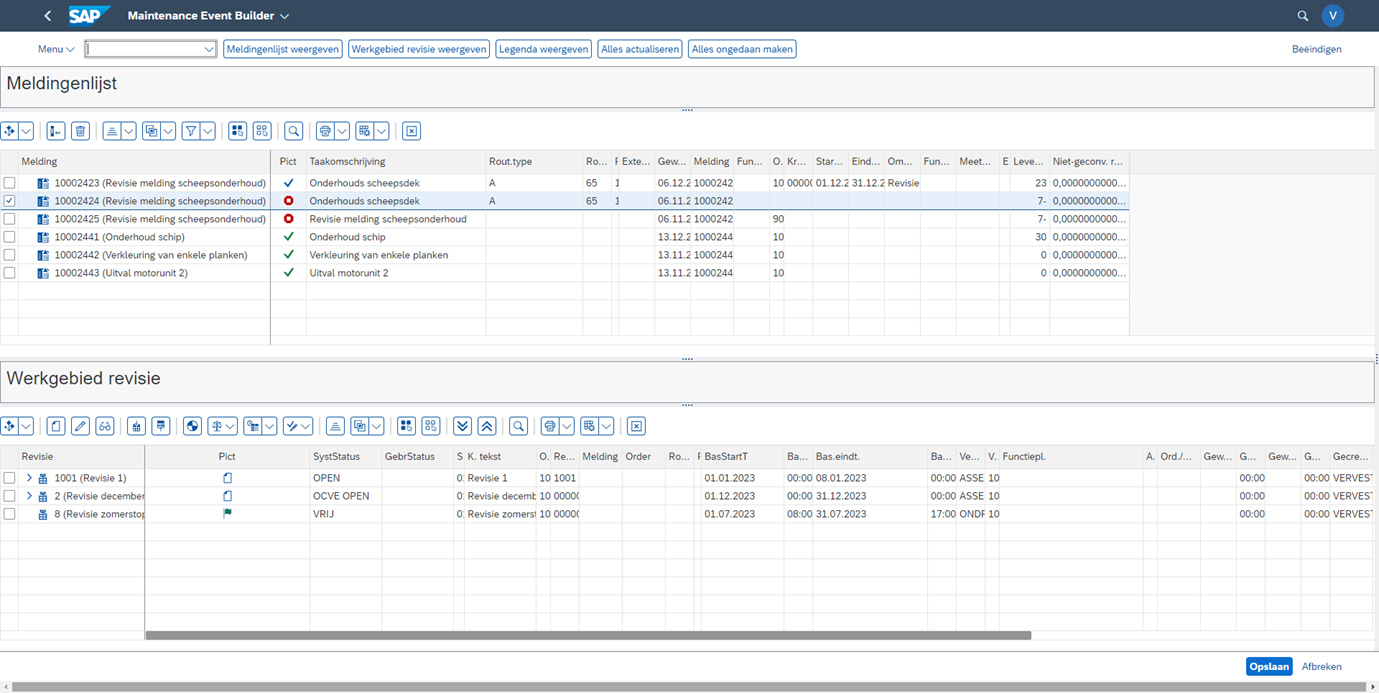
Task: Click the Display glasses icon in Werkgebied revisie
Action: [105, 425]
